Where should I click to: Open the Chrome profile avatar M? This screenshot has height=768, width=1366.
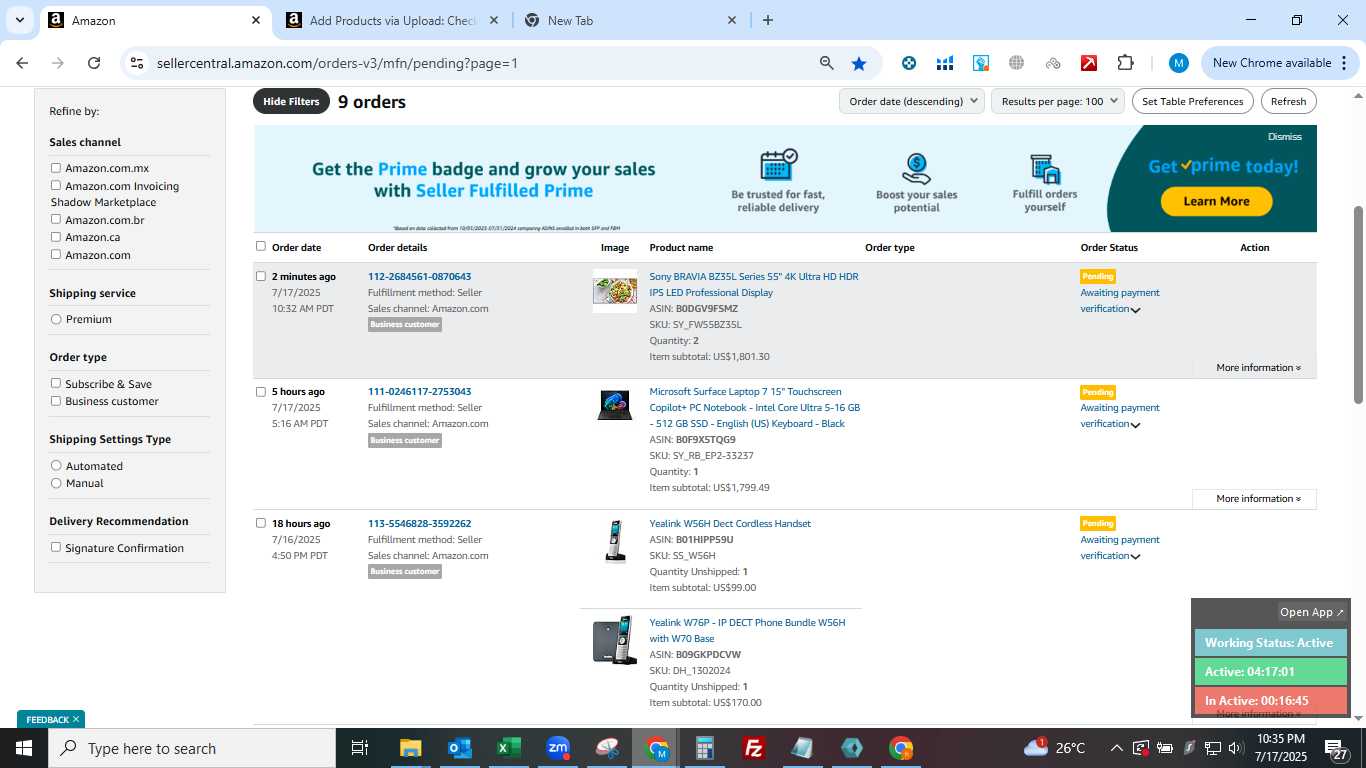(x=1179, y=63)
